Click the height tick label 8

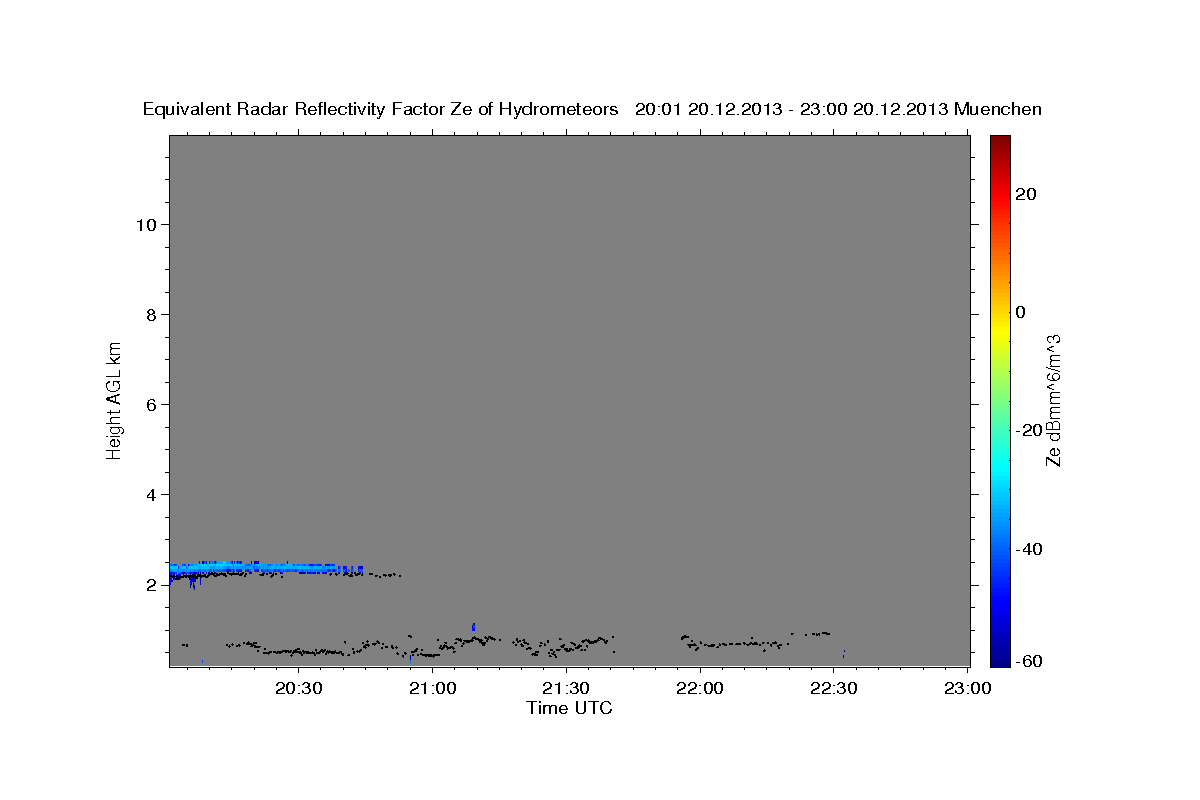coord(152,314)
